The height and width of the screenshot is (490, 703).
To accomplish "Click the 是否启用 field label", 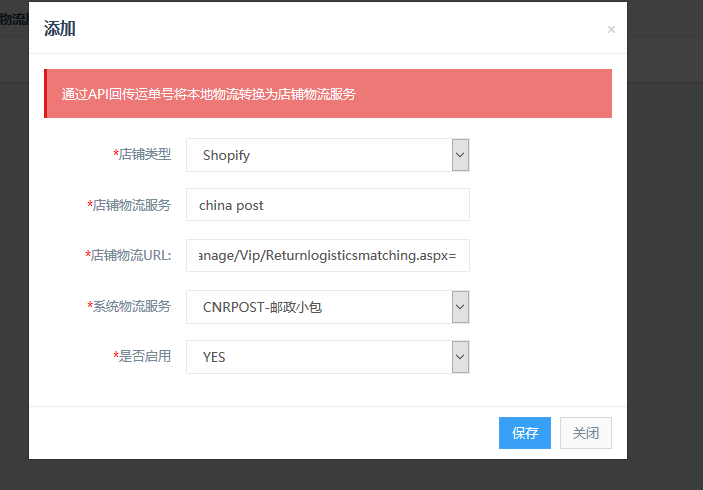I will click(x=142, y=357).
